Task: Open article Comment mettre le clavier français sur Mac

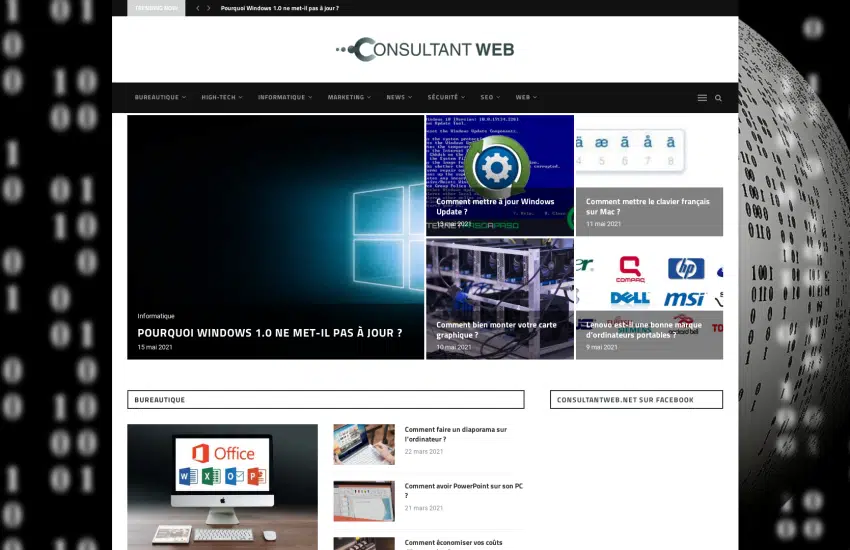Action: click(647, 206)
